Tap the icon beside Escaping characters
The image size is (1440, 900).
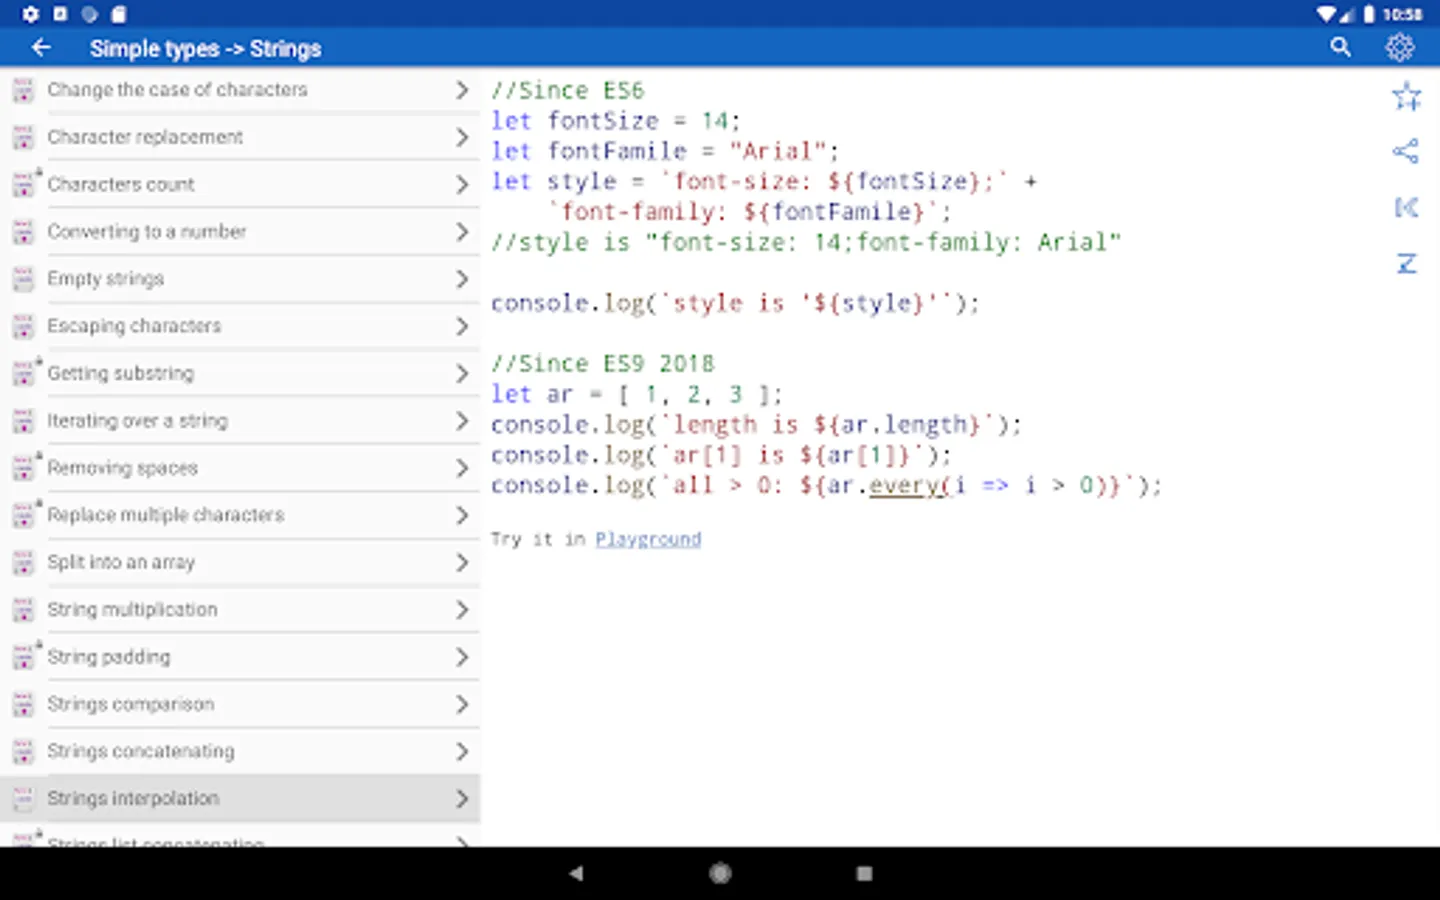click(23, 326)
